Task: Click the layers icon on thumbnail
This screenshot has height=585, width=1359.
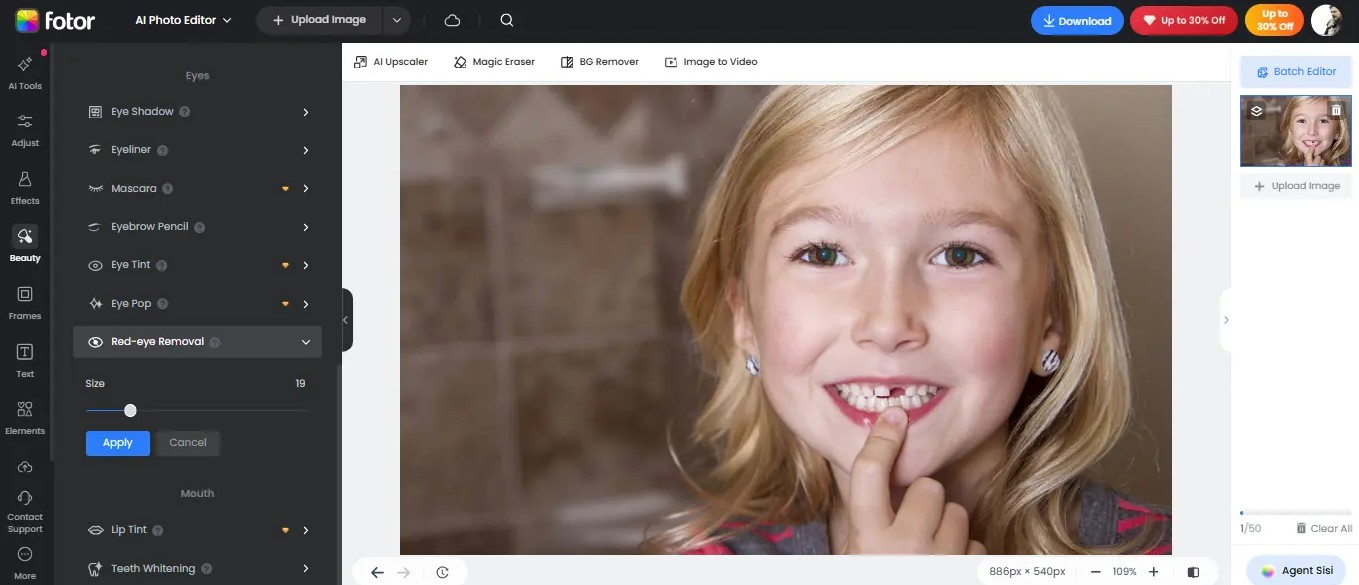Action: pyautogui.click(x=1257, y=110)
